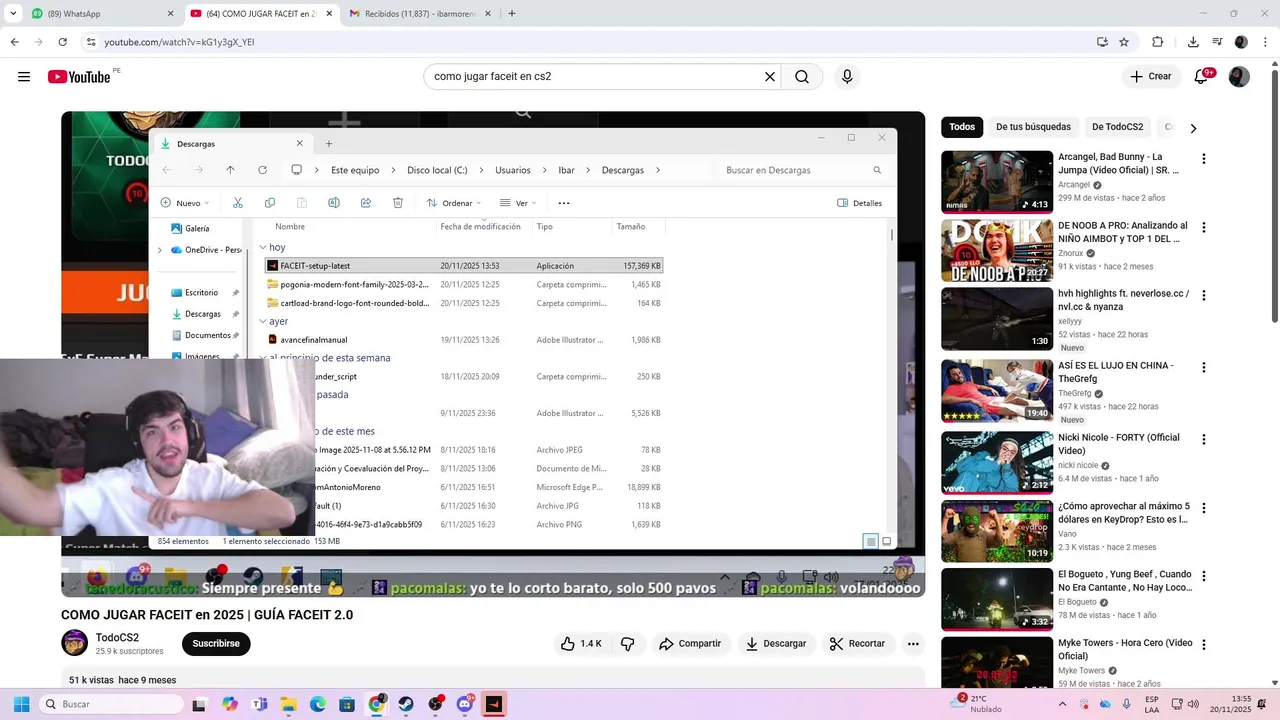
Task: Open the Chrome extensions puzzle icon
Action: [x=1158, y=42]
